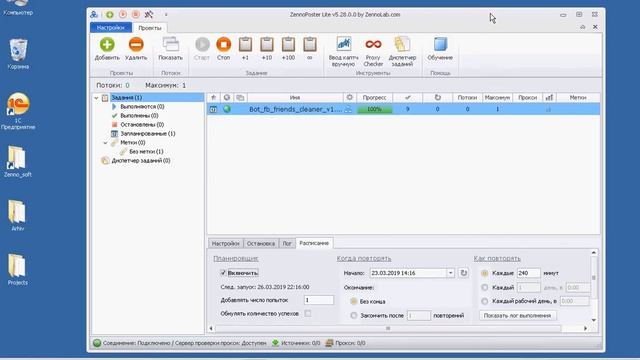The height and width of the screenshot is (360, 640).
Task: Select Выполнены (0) tree item
Action: [x=139, y=116]
